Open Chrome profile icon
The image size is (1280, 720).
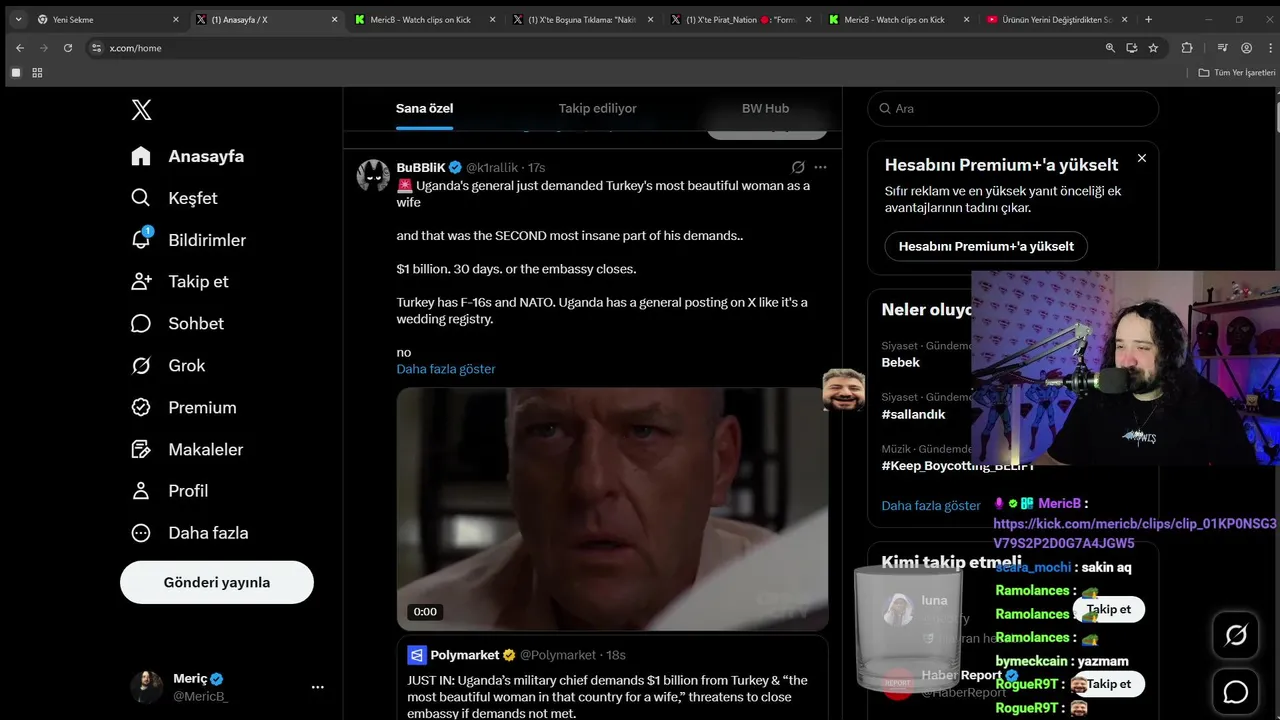coord(1246,48)
